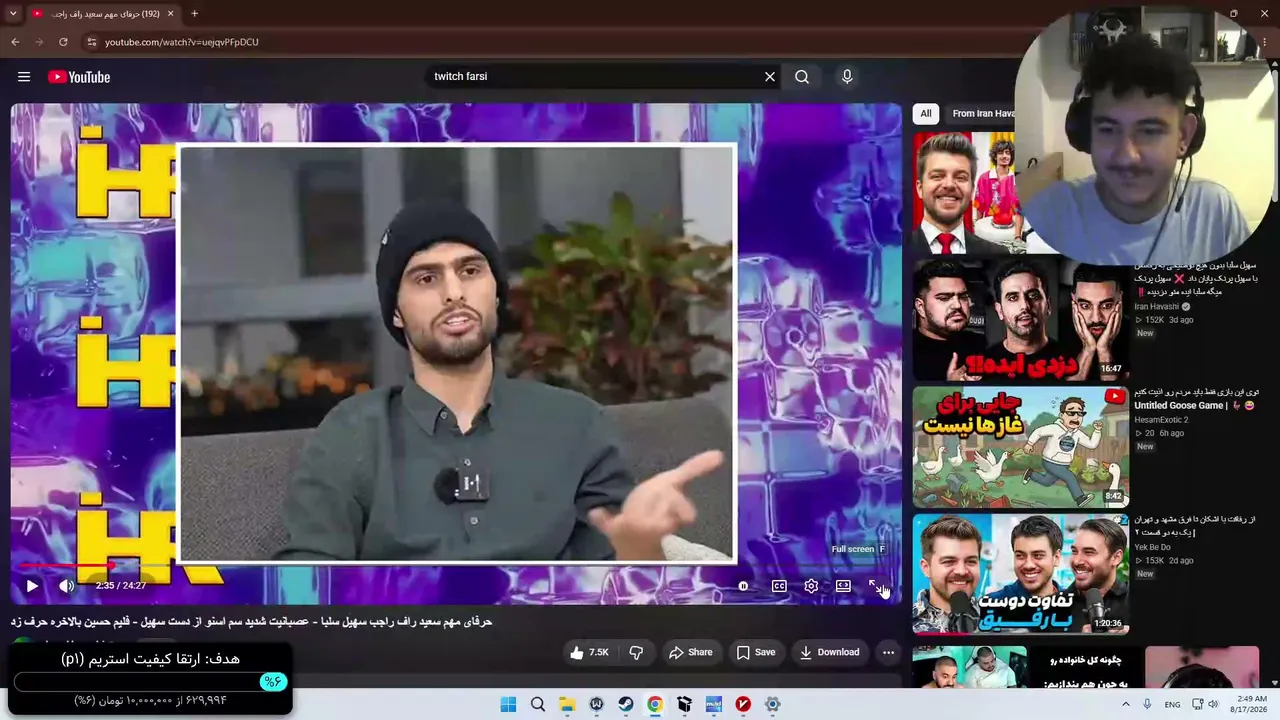Open the red V app on taskbar
Image resolution: width=1280 pixels, height=720 pixels.
coord(743,704)
